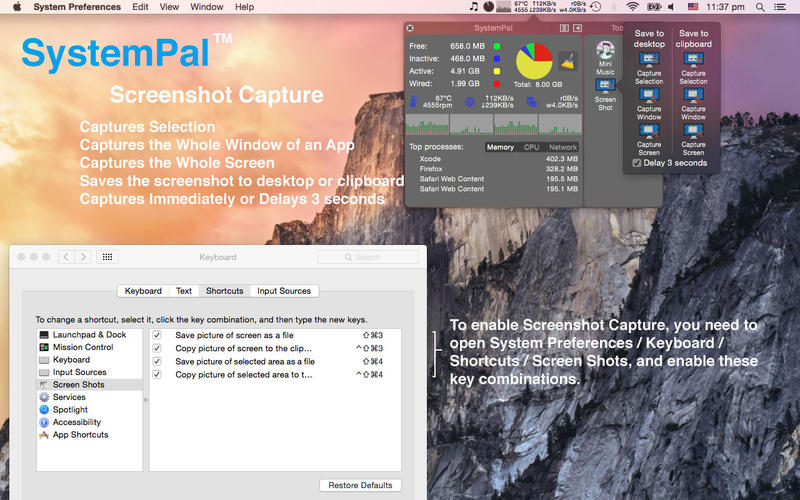Switch top processes to Memory

coord(500,147)
